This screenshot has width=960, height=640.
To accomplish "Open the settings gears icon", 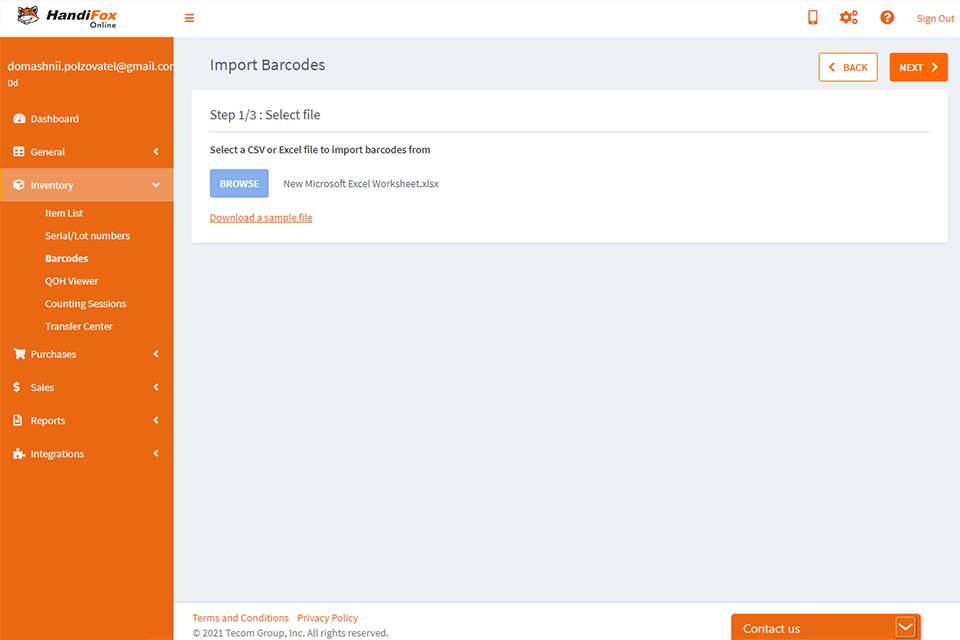I will coord(849,17).
